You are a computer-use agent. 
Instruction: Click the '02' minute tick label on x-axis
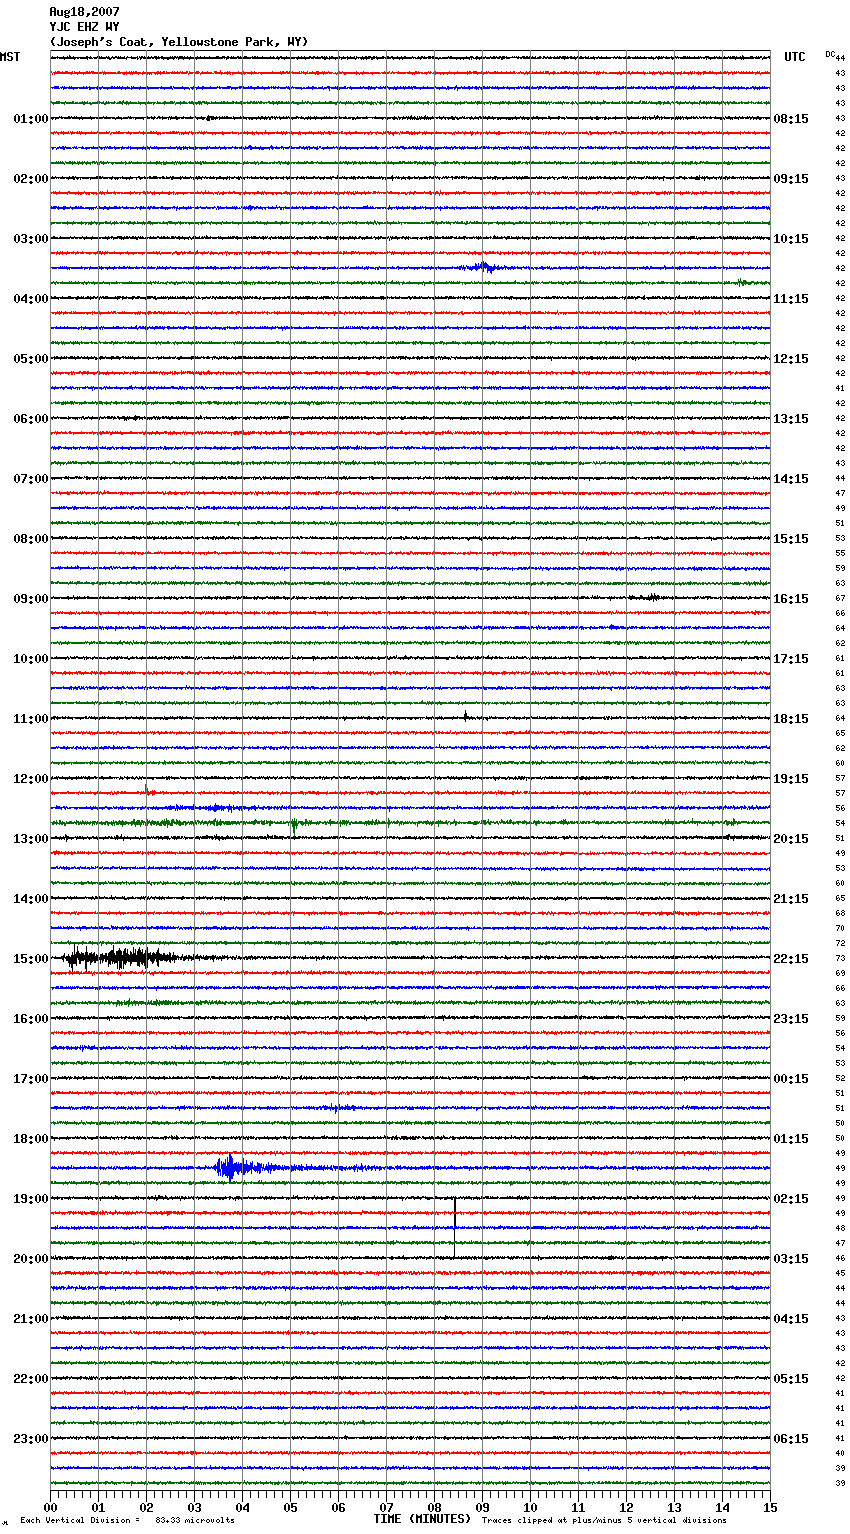(147, 1507)
